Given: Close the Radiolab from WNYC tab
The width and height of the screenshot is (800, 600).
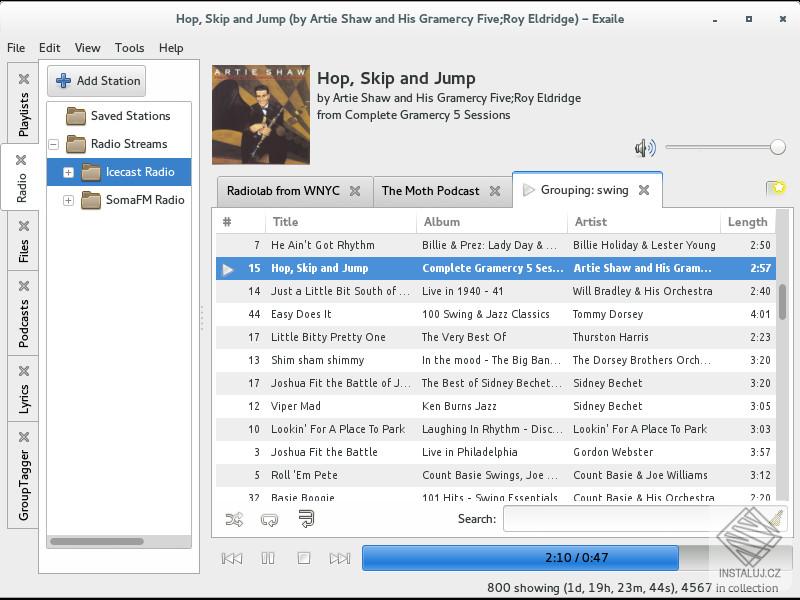Looking at the screenshot, I should 355,191.
